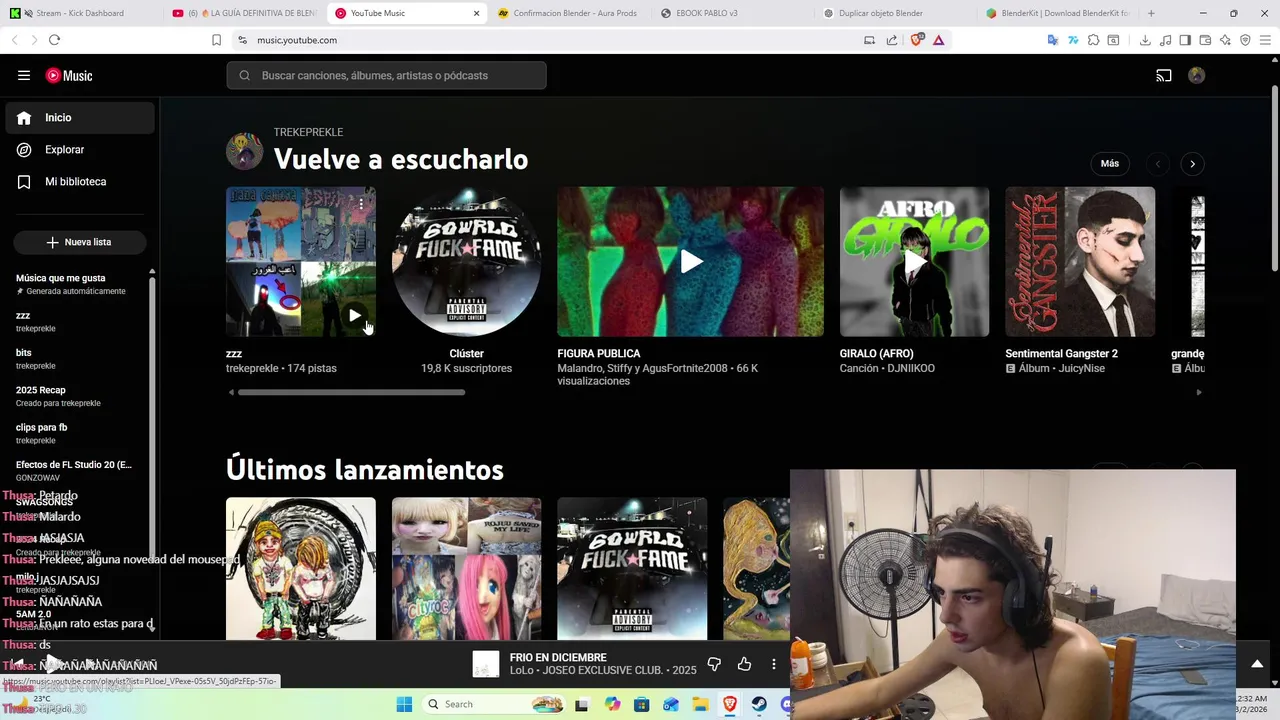This screenshot has height=720, width=1280.
Task: Switch to Confirmacion Blender - Aura Prods tab
Action: tap(570, 13)
